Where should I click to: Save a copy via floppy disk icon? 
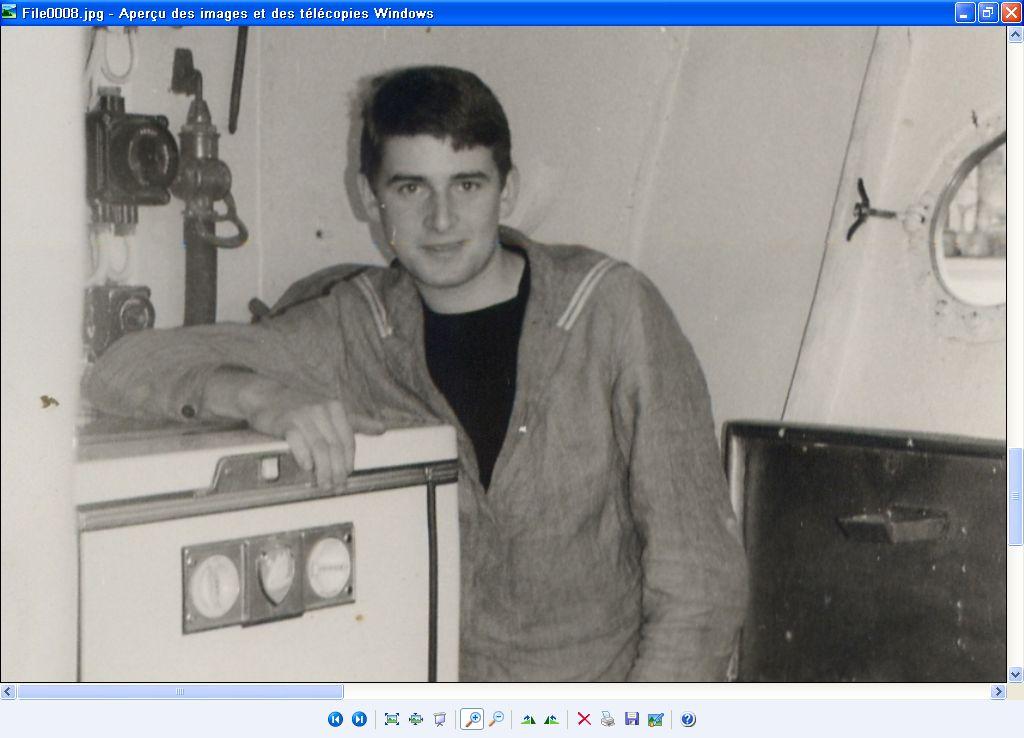click(631, 719)
